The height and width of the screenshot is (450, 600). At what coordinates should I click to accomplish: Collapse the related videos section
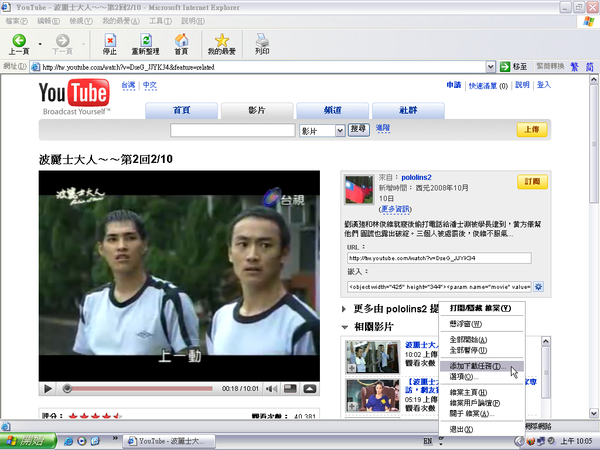pos(344,327)
